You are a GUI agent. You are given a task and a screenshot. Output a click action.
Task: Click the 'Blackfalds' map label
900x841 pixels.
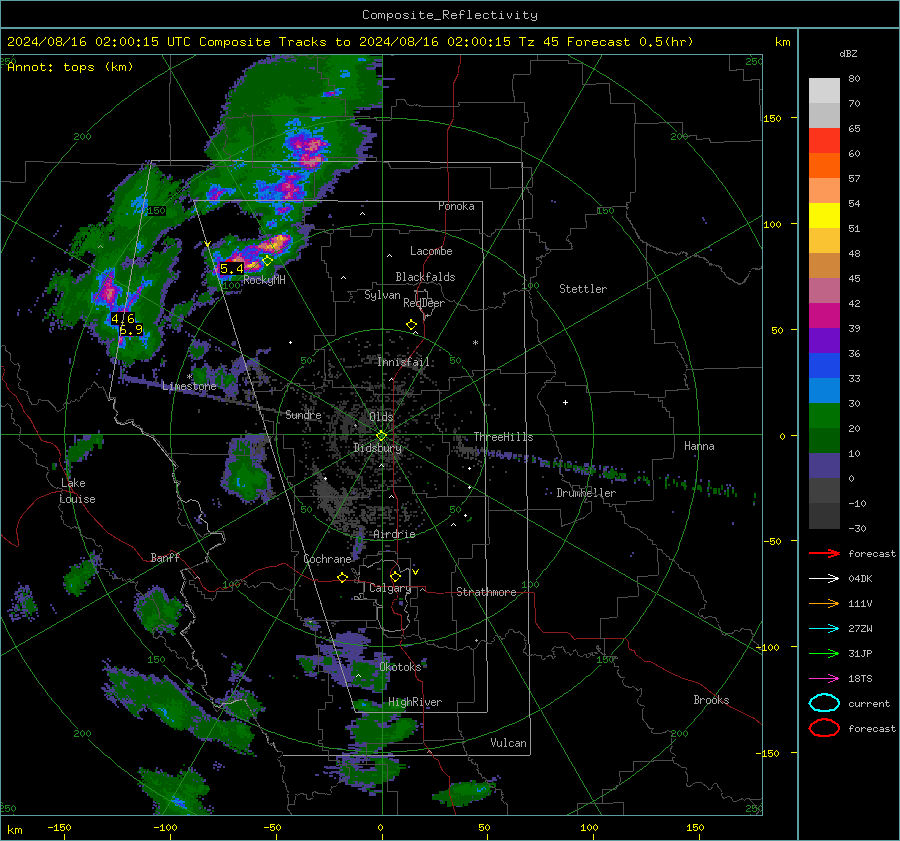[x=425, y=277]
